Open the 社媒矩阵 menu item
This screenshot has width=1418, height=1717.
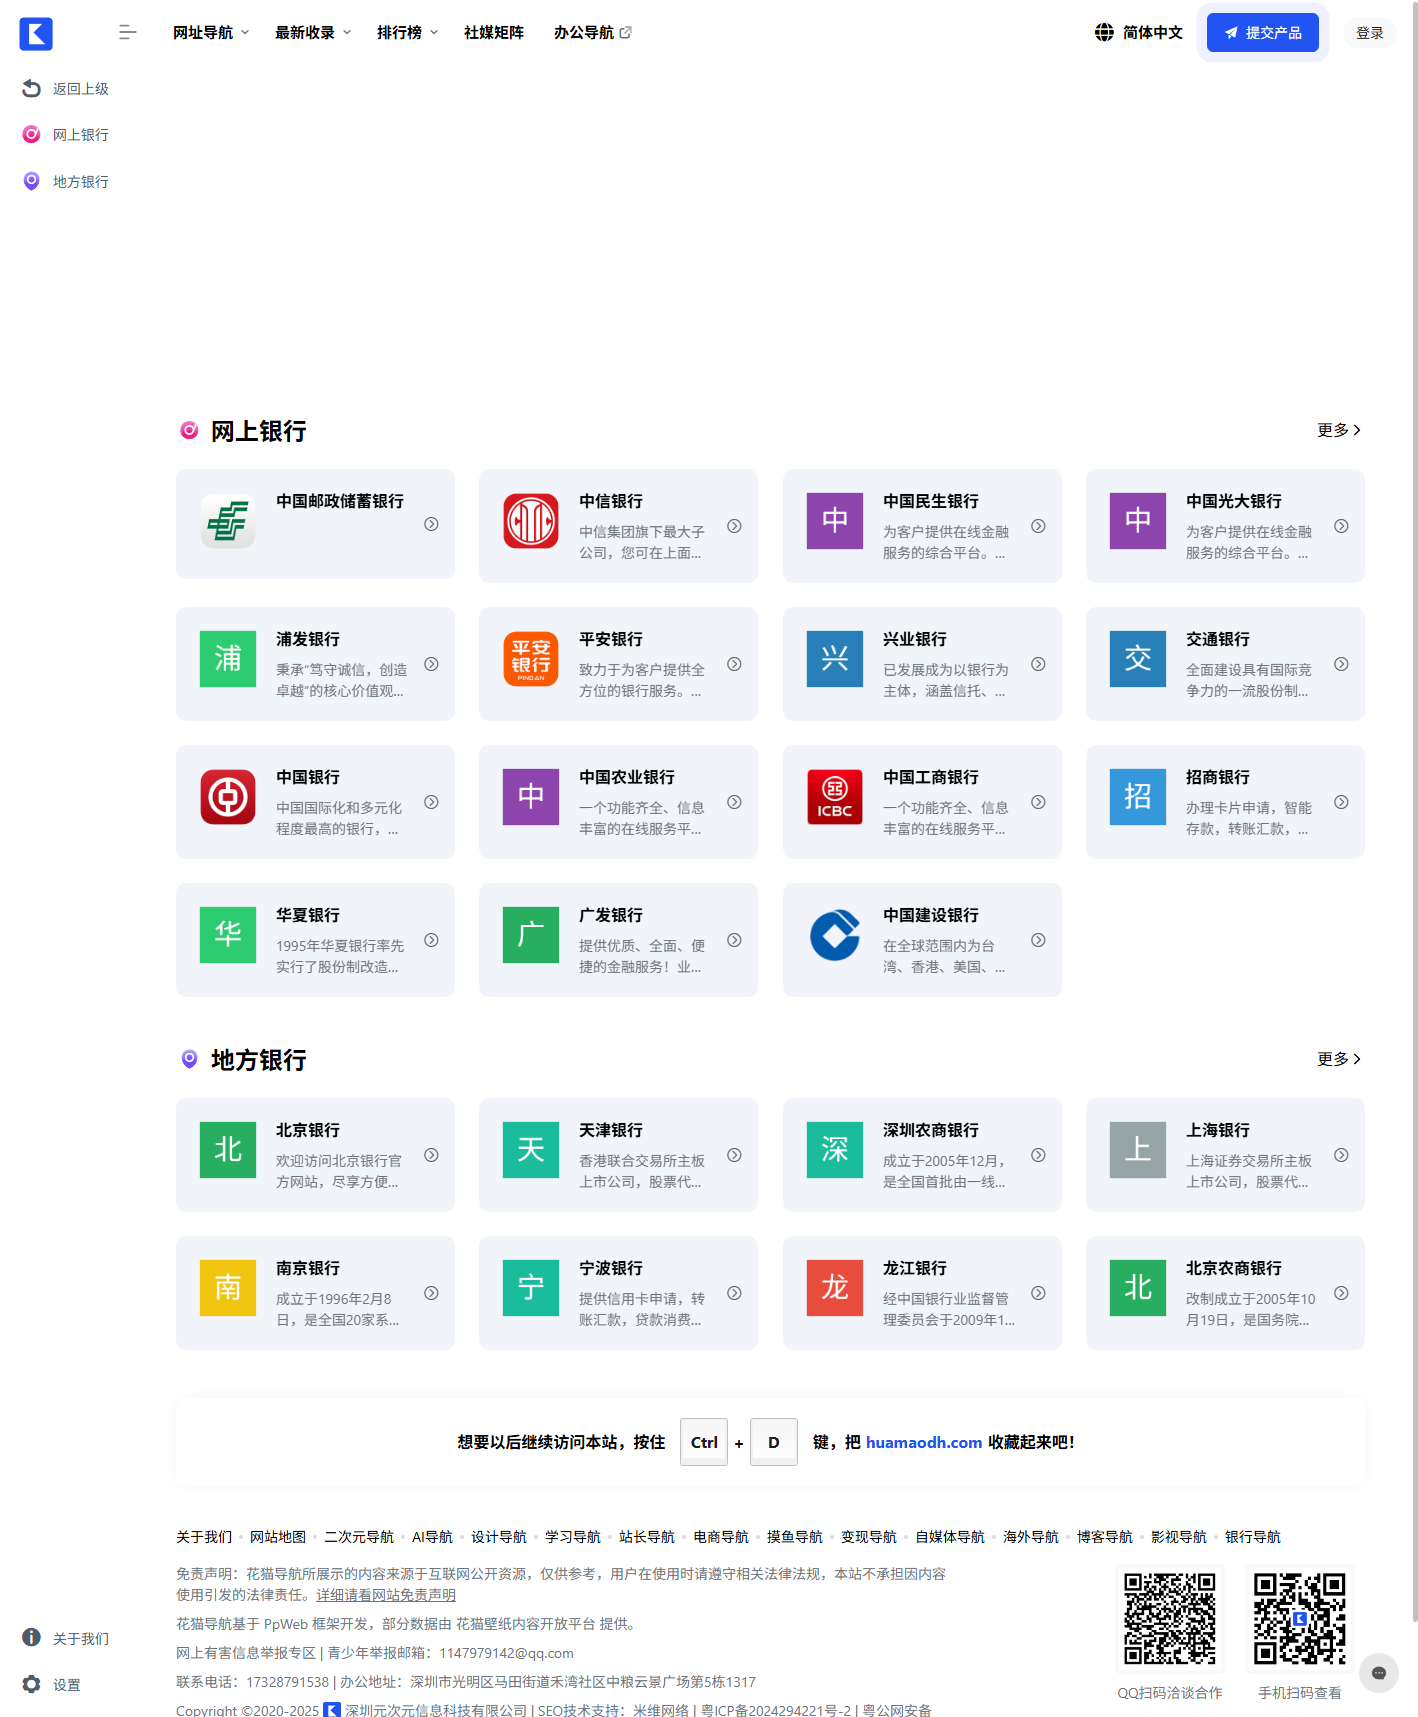[x=494, y=33]
